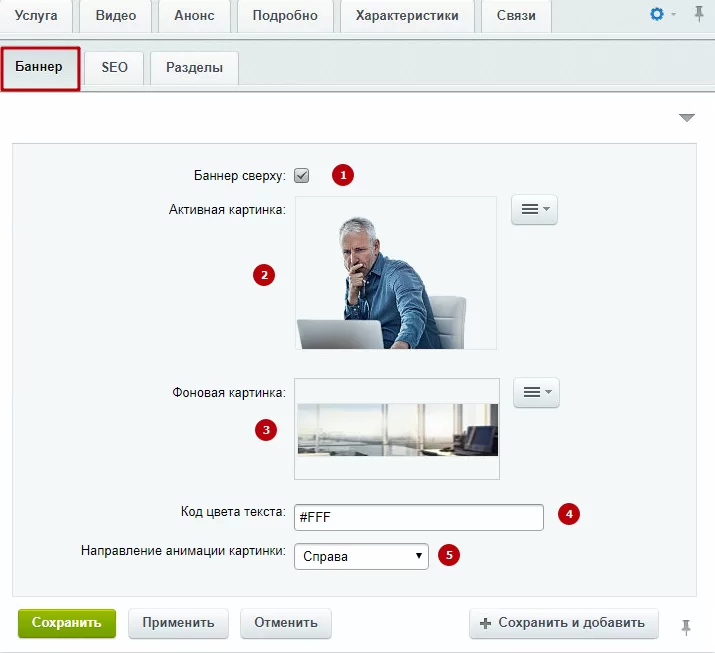The image size is (715, 653).
Task: Open the Разделы tab
Action: (194, 67)
